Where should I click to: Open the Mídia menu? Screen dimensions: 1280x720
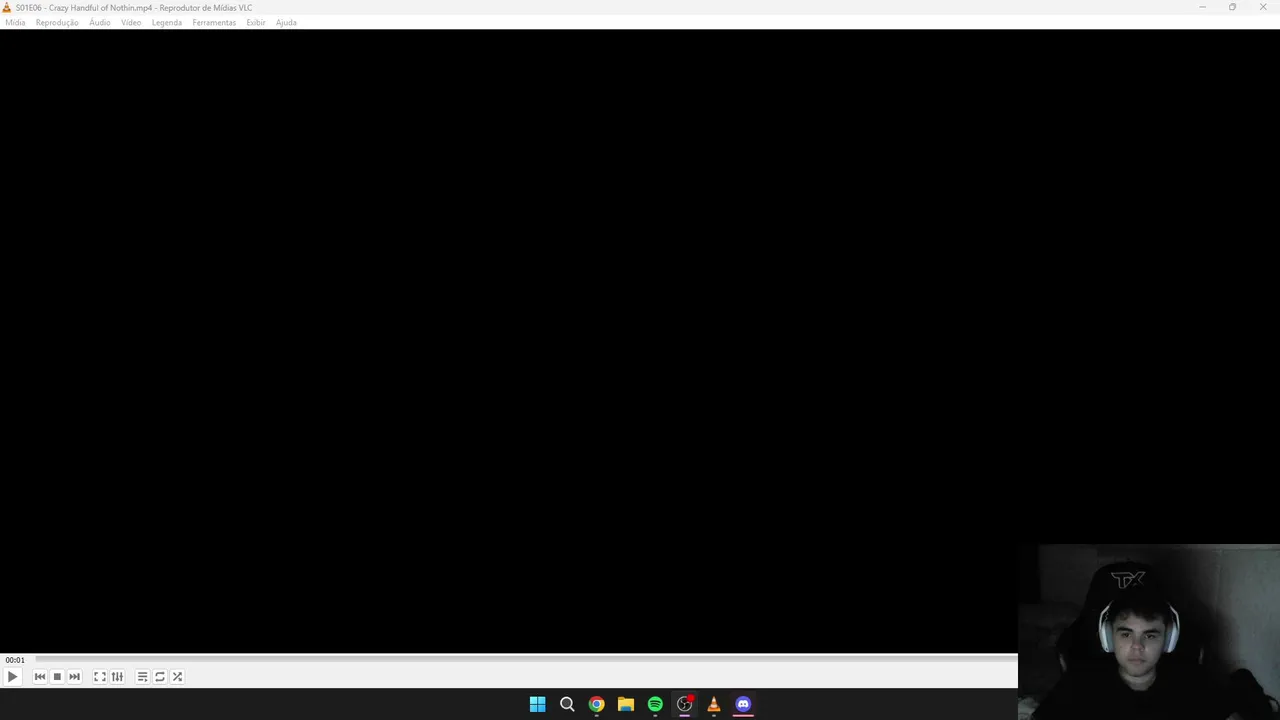pyautogui.click(x=15, y=22)
